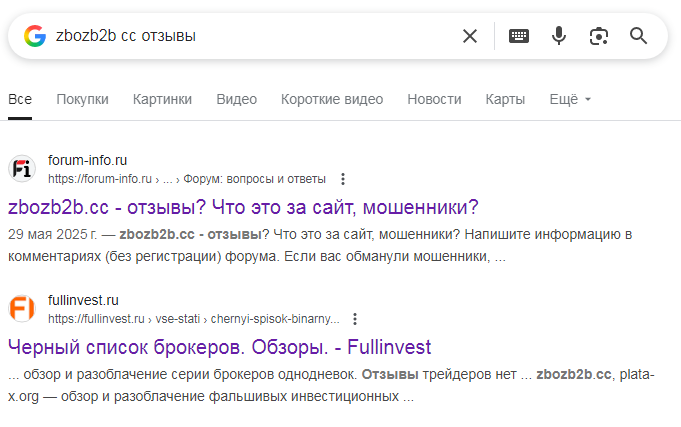The height and width of the screenshot is (427, 681).
Task: Submit search with magnifying glass icon
Action: coord(638,36)
